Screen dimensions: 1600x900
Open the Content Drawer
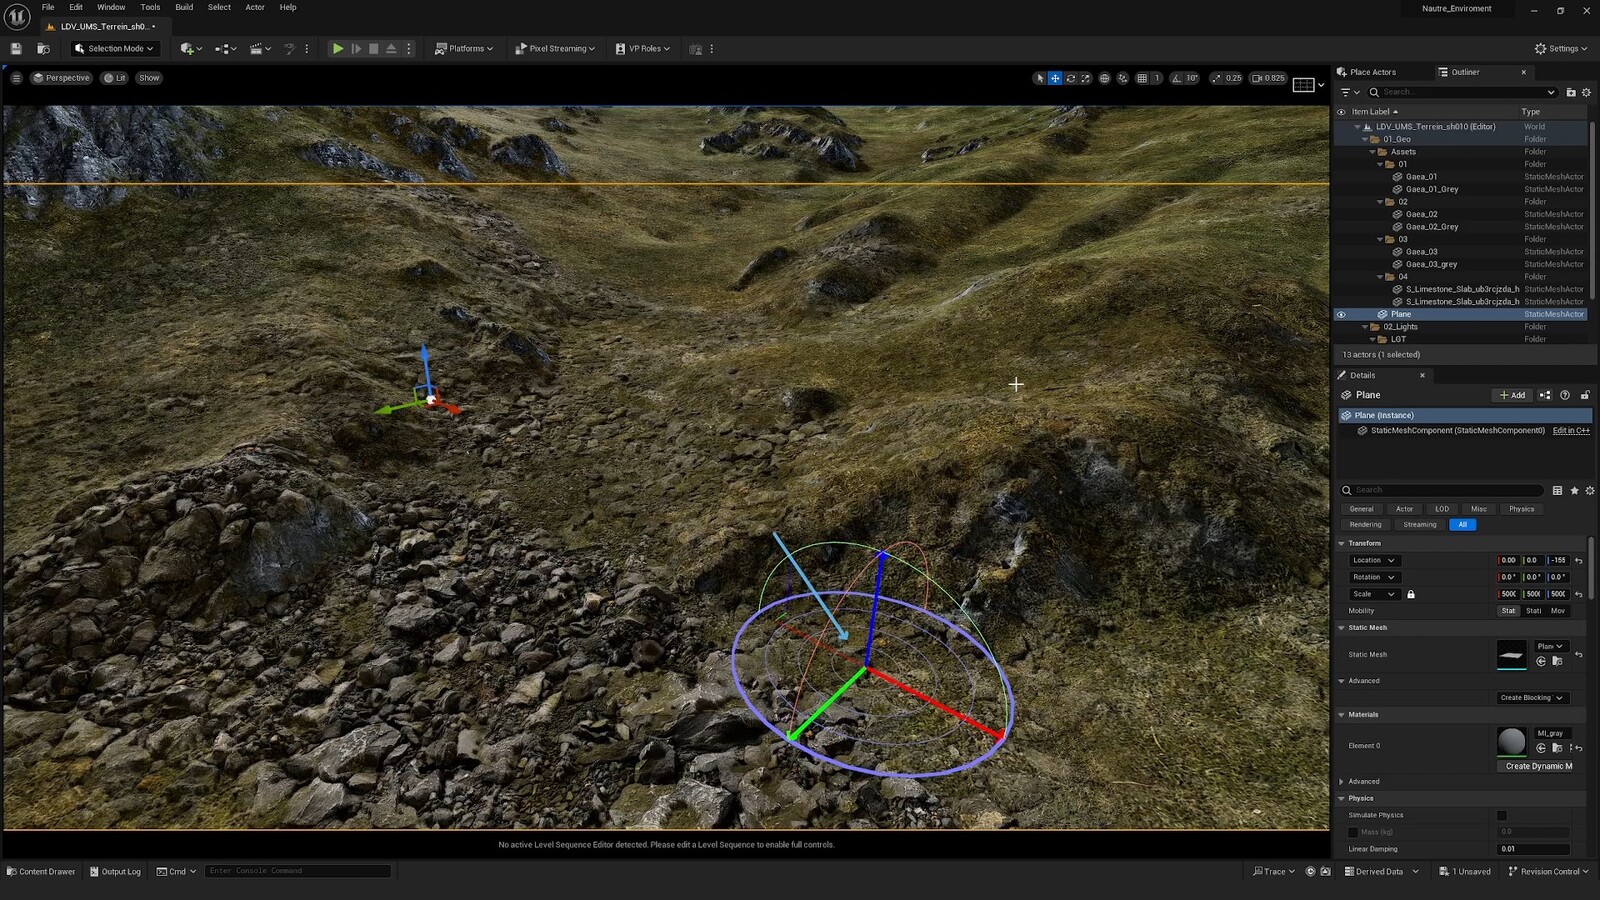coord(41,871)
